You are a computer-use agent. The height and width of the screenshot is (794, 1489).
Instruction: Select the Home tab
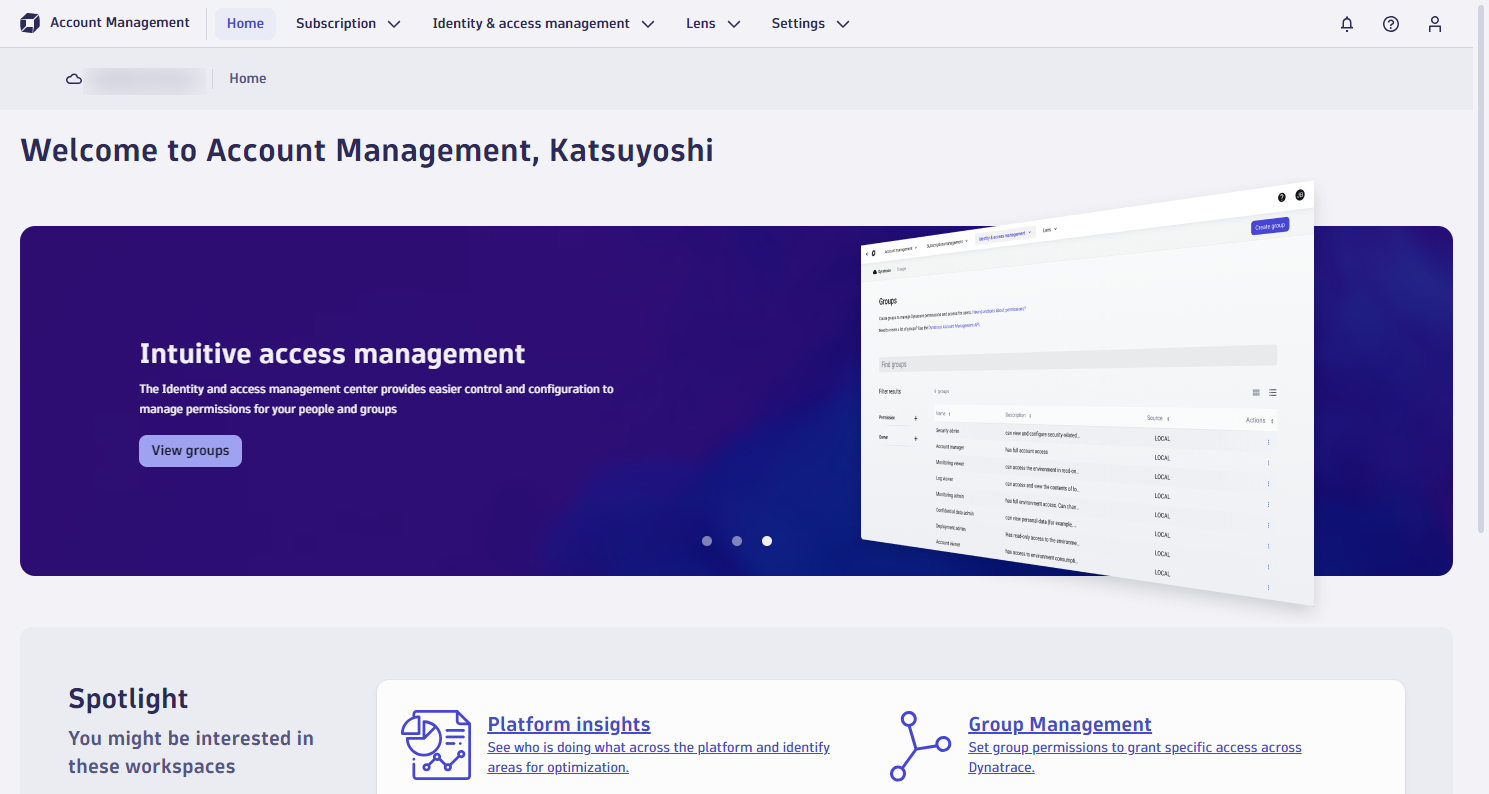point(245,23)
